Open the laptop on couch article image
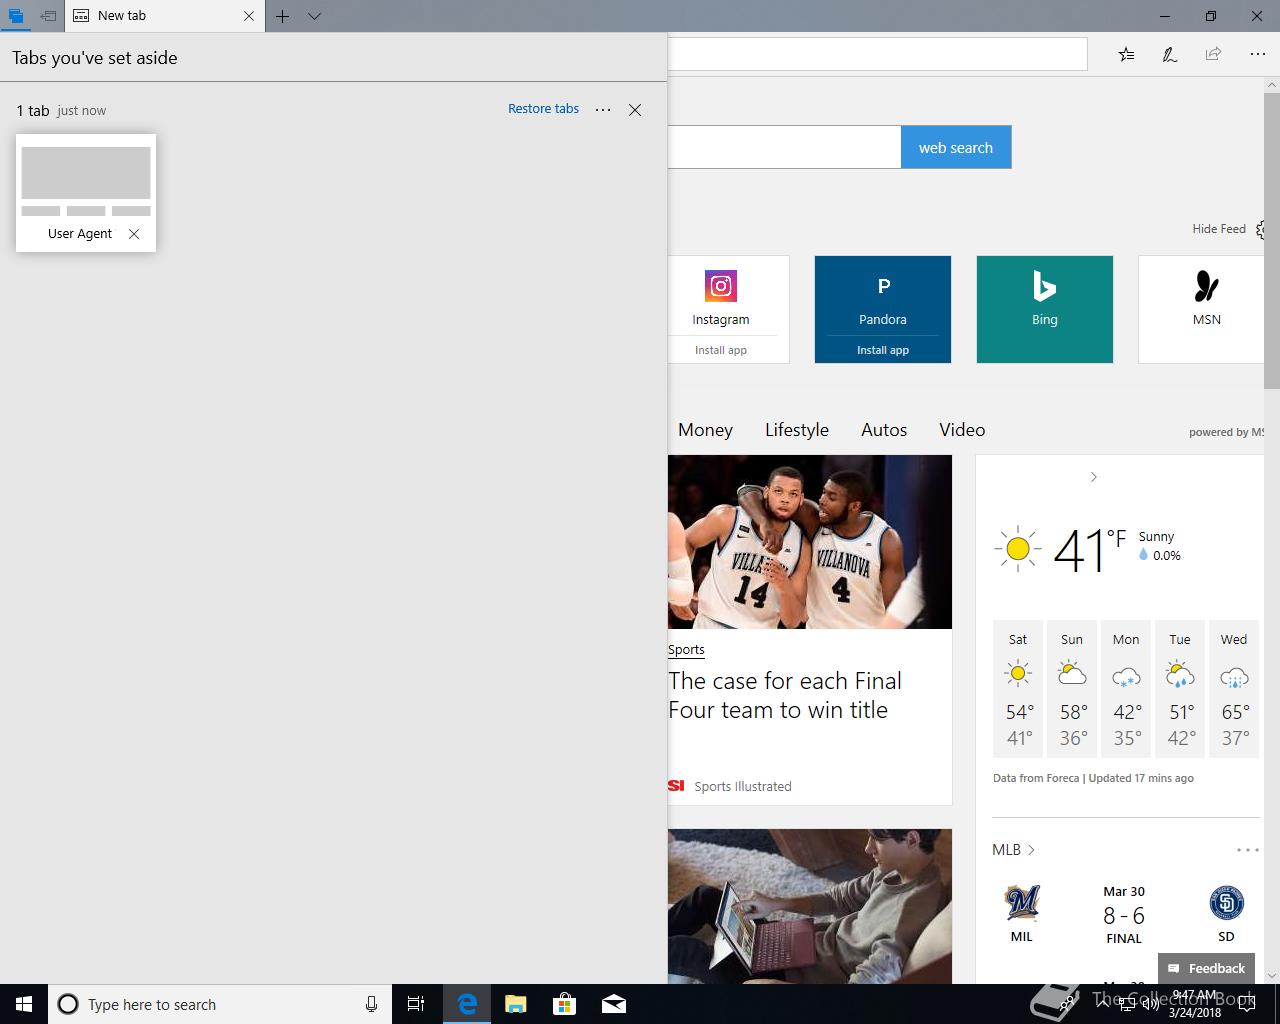The image size is (1280, 1024). coord(810,906)
